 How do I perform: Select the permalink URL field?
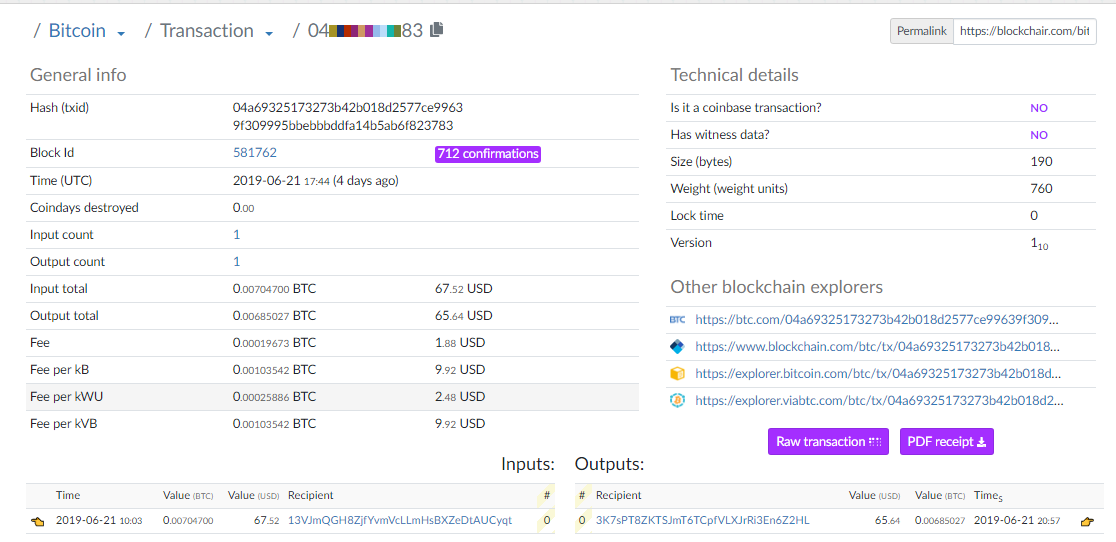click(1025, 31)
